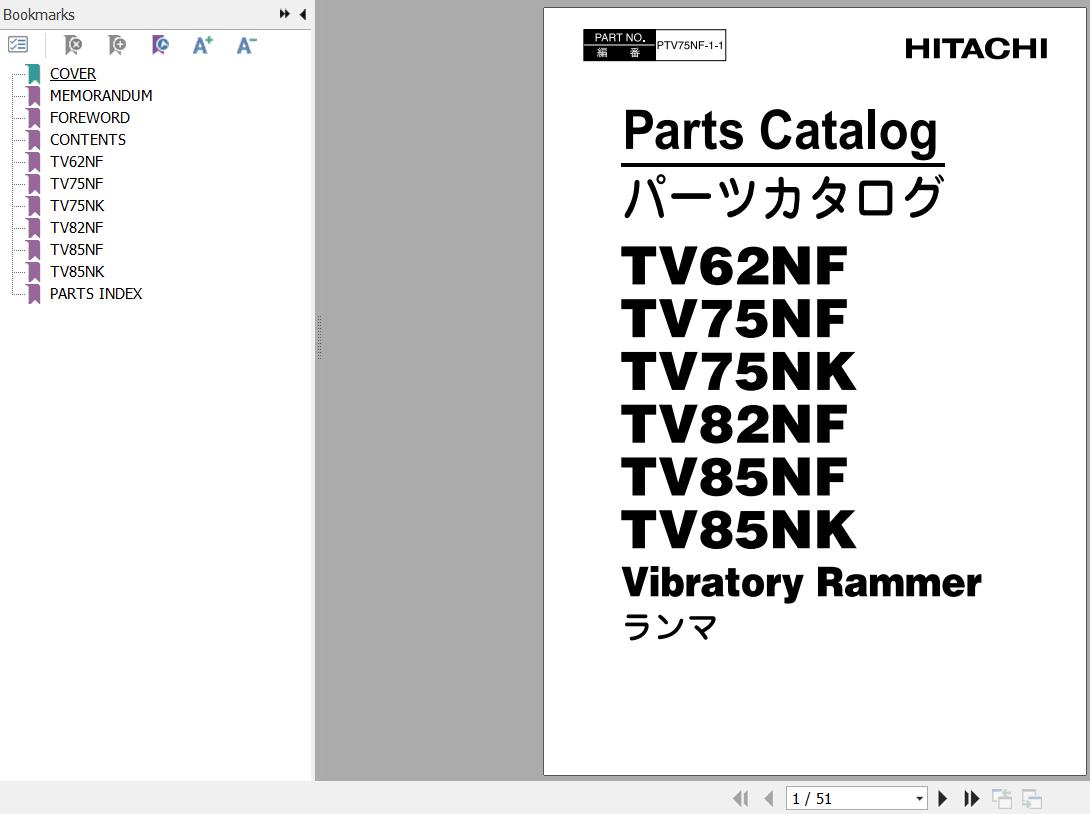Click the 'Parts Catalog' heading on the page
Image resolution: width=1090 pixels, height=814 pixels.
781,131
